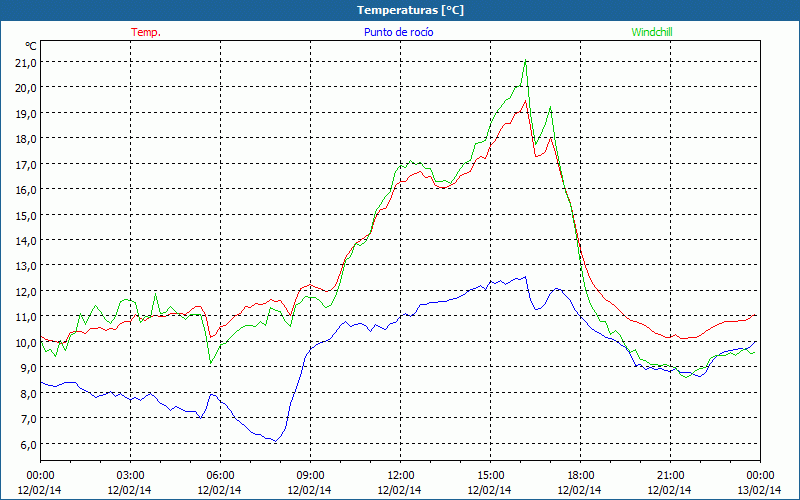The height and width of the screenshot is (500, 800).
Task: Click the '03:00' time axis label
Action: click(x=130, y=476)
